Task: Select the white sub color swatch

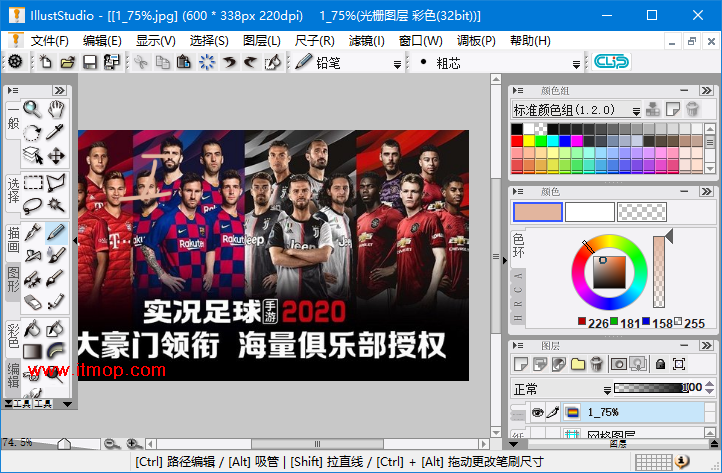Action: click(x=589, y=212)
